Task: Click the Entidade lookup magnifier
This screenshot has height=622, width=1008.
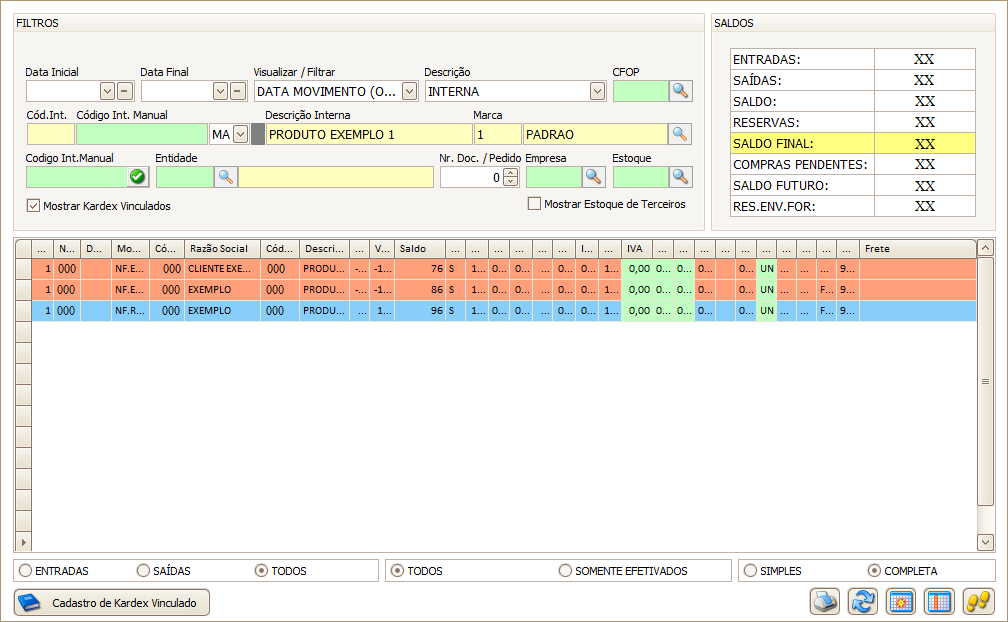Action: 226,177
